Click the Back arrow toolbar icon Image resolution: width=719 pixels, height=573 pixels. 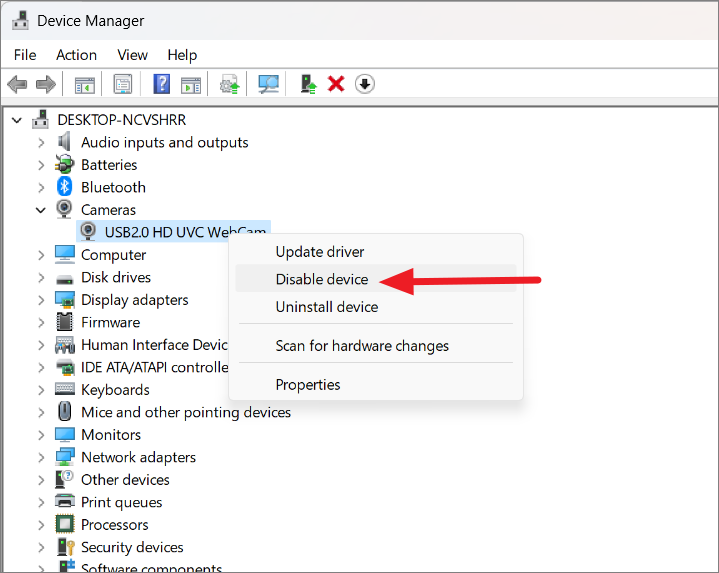tap(17, 84)
